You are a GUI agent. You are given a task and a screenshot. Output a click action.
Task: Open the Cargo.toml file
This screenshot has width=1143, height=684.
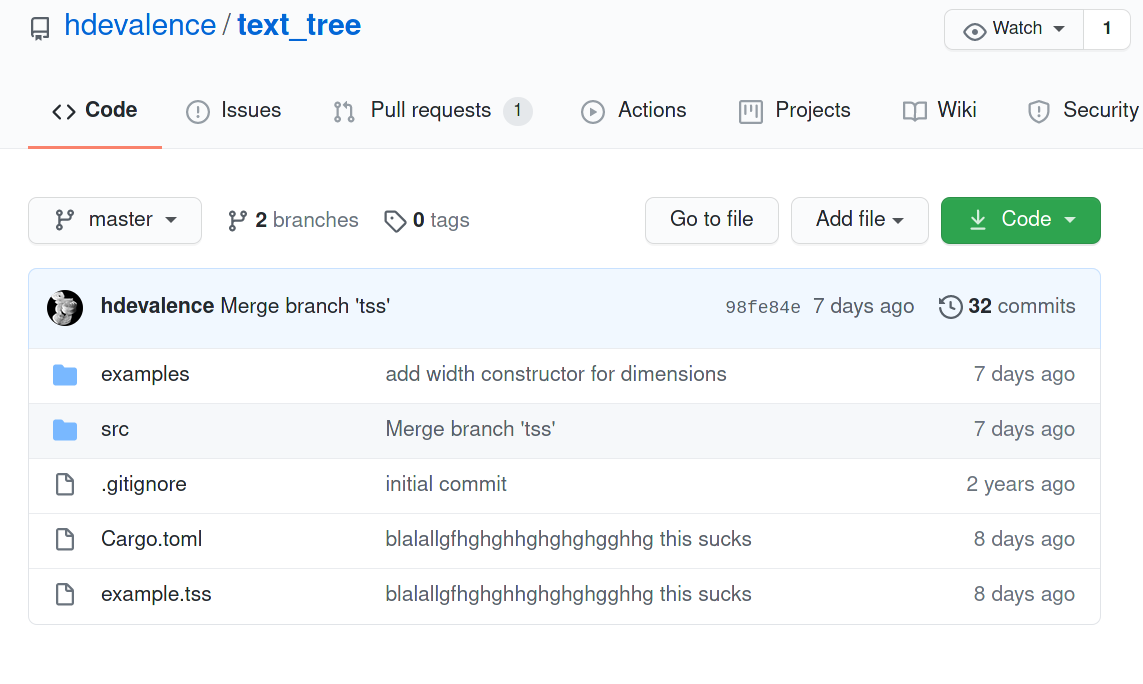[x=152, y=539]
